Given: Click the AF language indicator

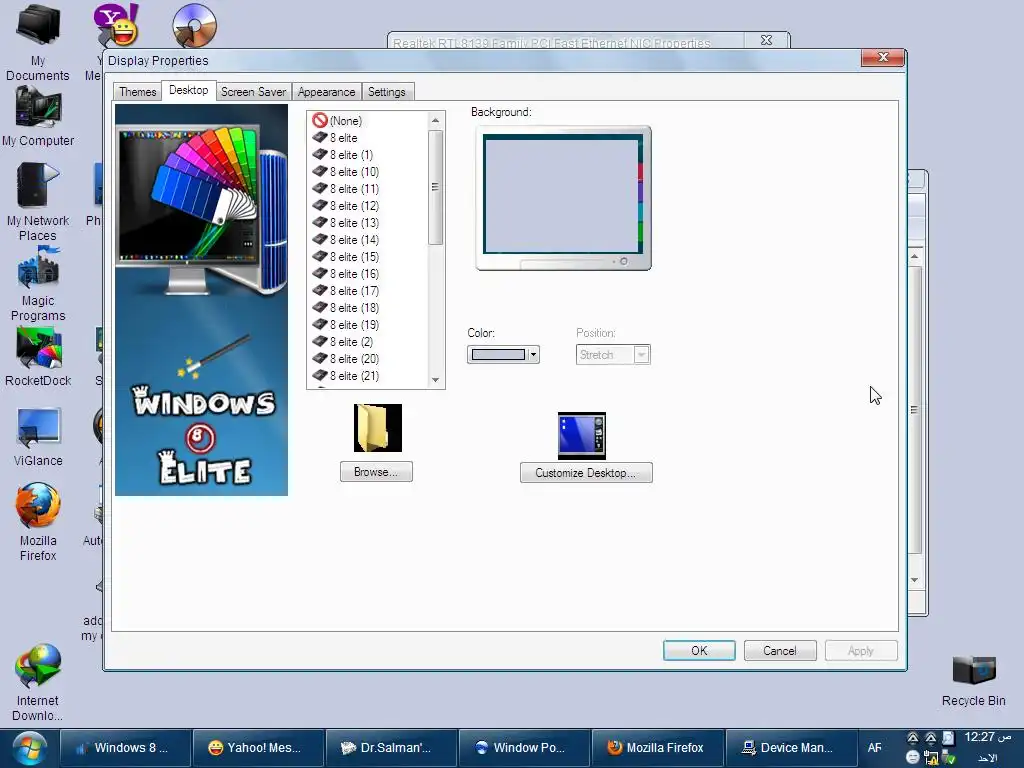Looking at the screenshot, I should coord(874,748).
